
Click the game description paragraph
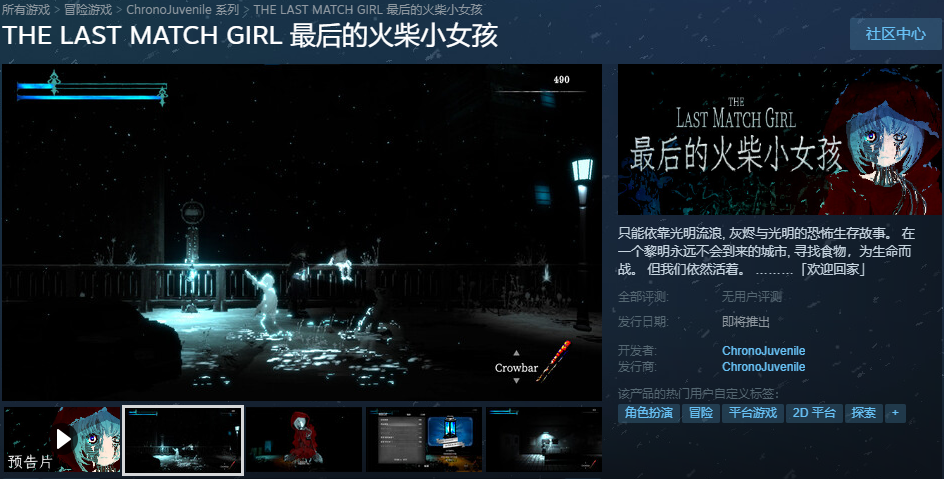(766, 252)
